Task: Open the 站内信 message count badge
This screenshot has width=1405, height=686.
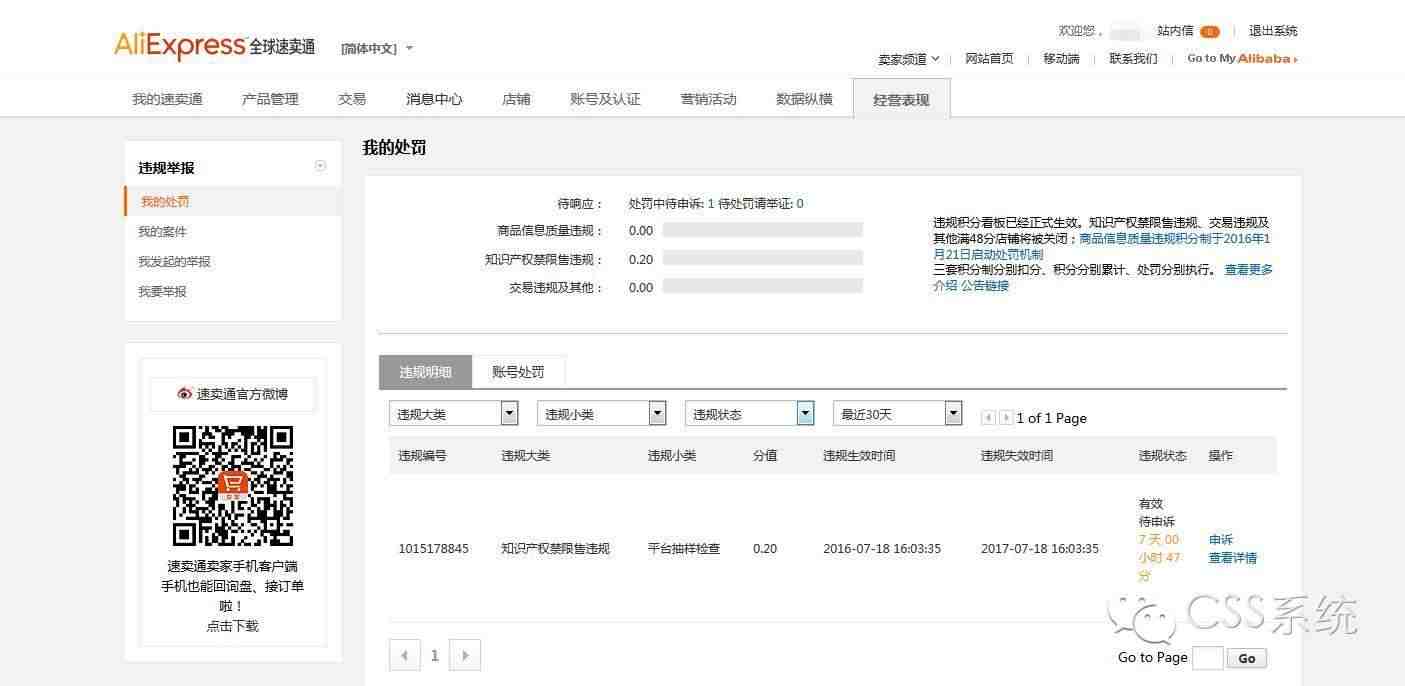Action: (x=1209, y=31)
